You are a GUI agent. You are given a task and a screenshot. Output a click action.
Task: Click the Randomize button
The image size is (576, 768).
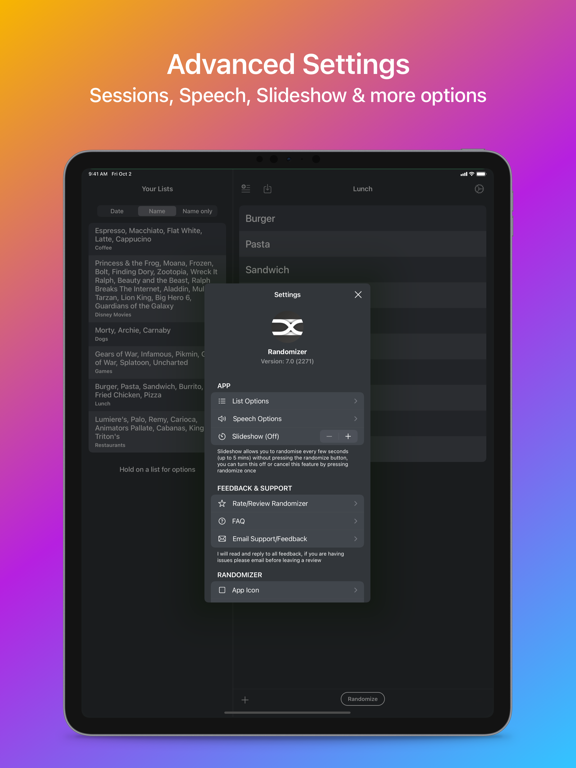[362, 699]
